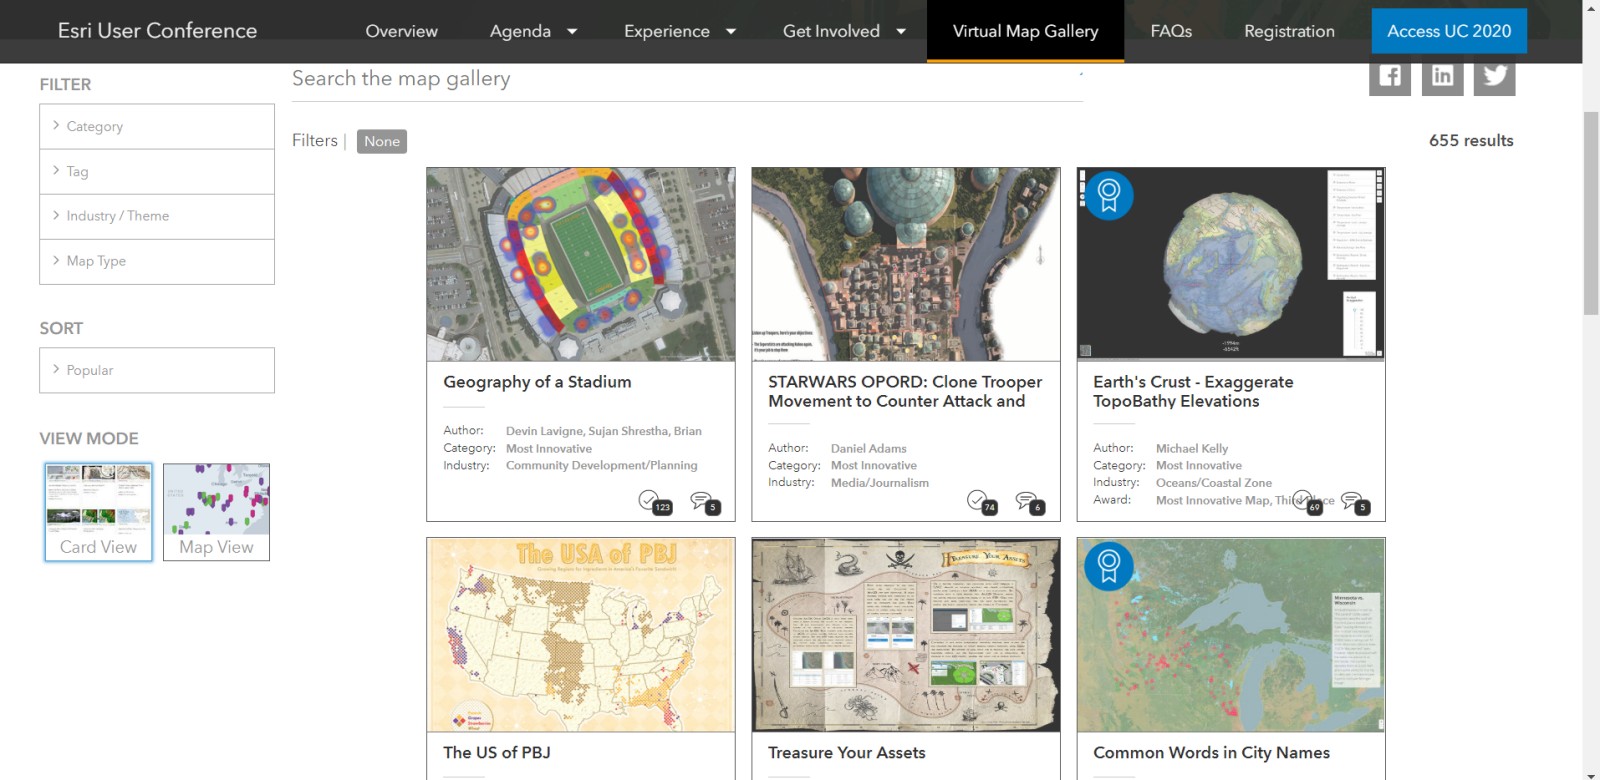Share gallery on Twitter icon

tap(1495, 77)
